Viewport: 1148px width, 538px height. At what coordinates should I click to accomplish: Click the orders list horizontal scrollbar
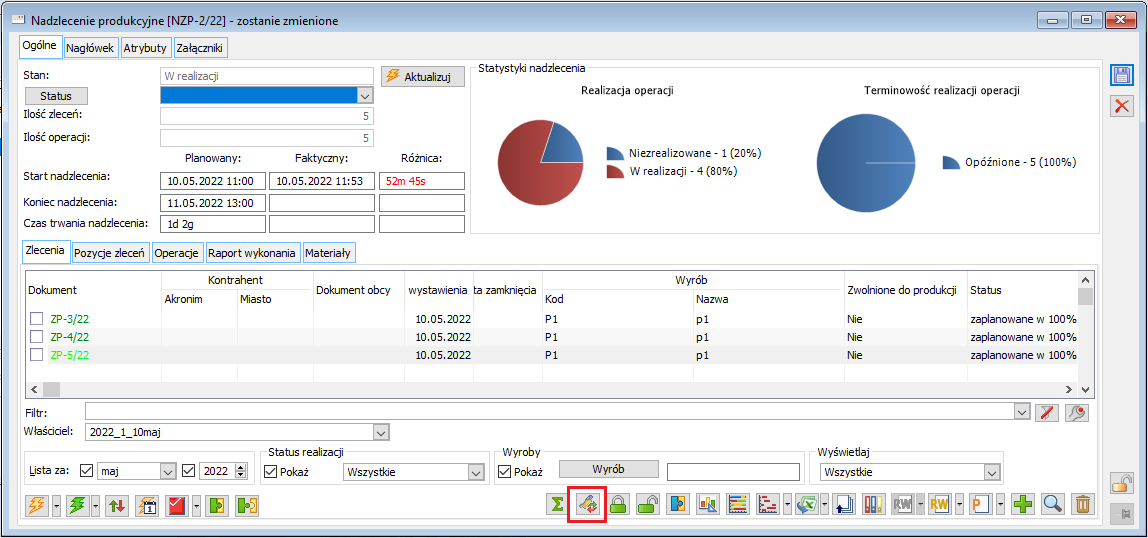click(x=553, y=389)
